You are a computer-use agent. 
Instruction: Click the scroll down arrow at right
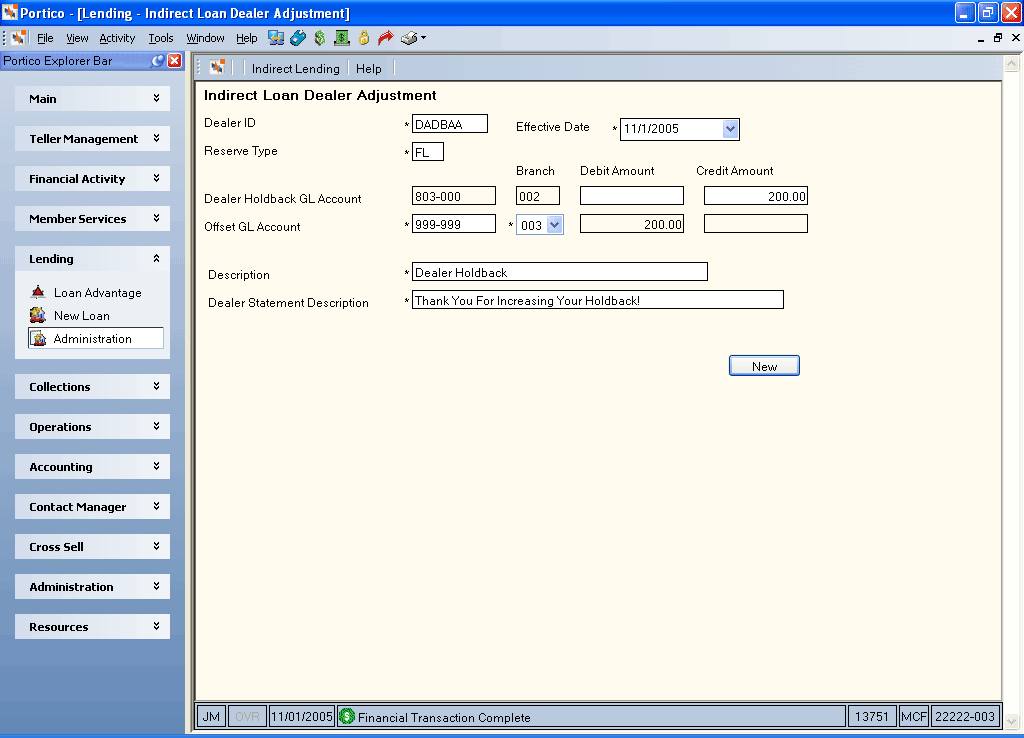pyautogui.click(x=1011, y=721)
